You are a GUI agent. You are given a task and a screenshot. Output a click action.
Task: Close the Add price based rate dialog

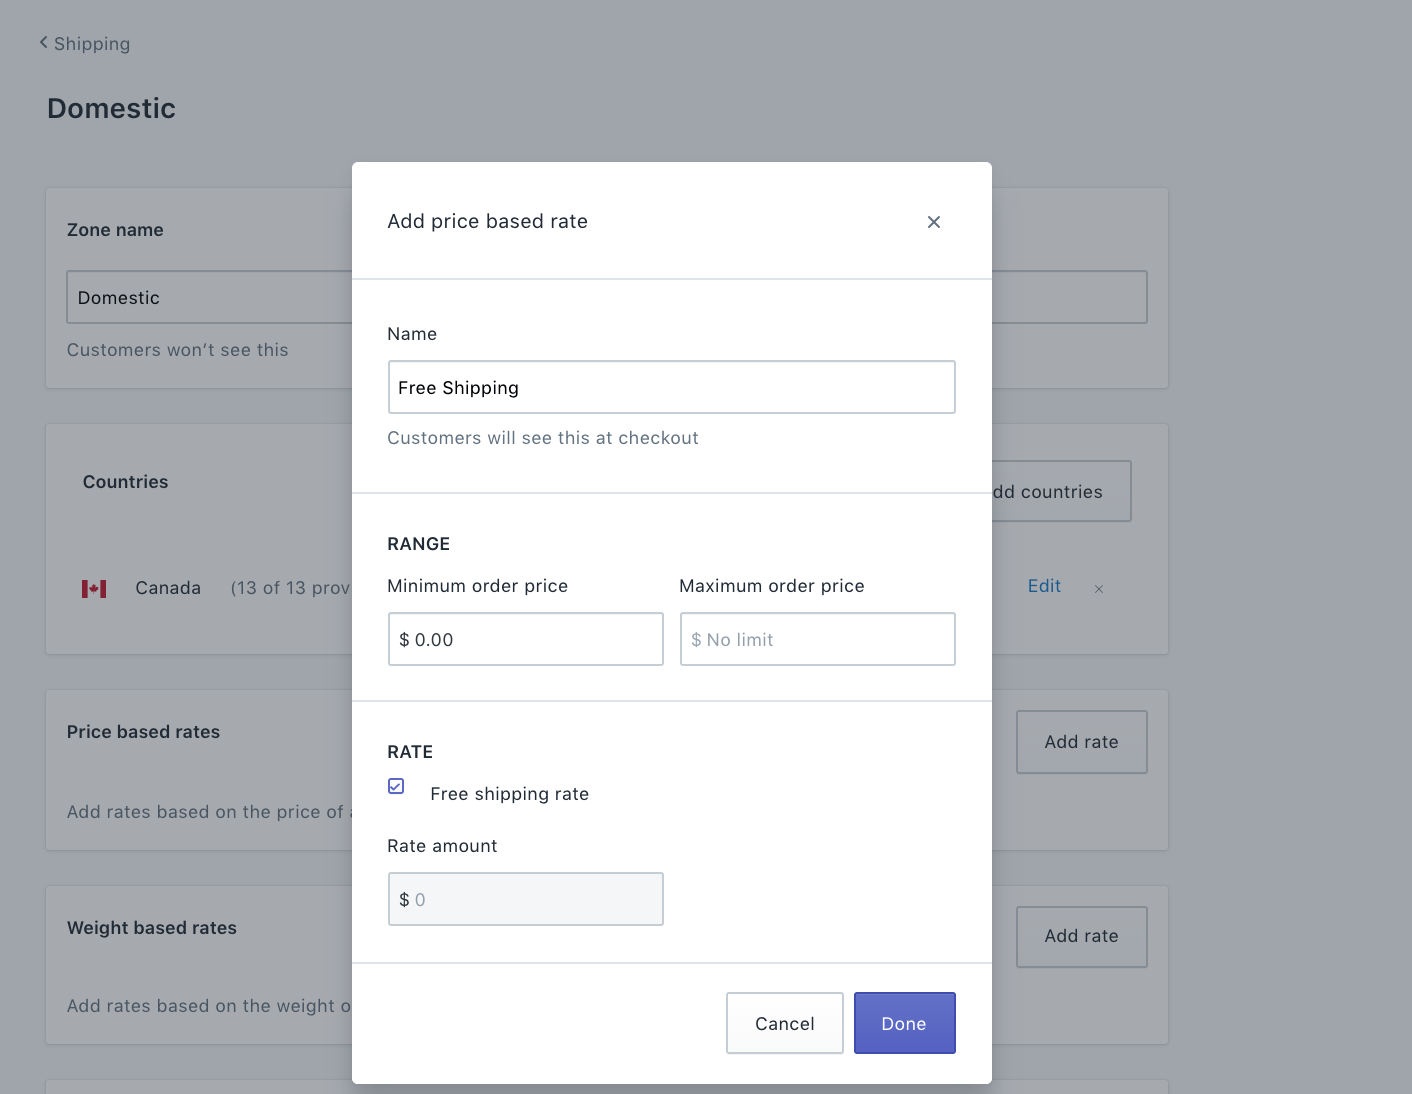pyautogui.click(x=933, y=222)
